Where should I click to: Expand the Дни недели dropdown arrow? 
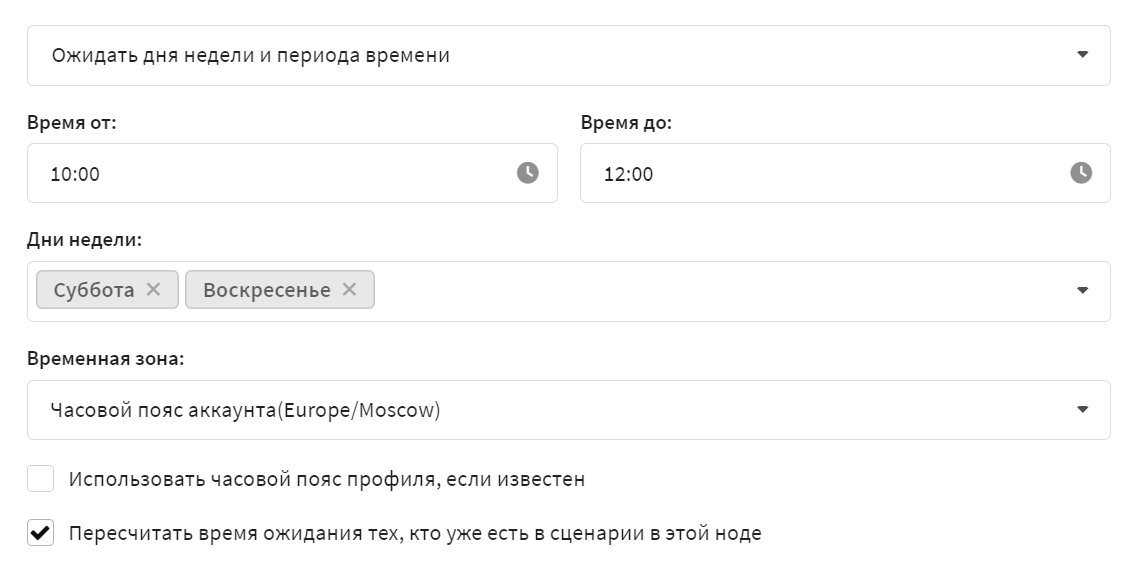[x=1082, y=291]
